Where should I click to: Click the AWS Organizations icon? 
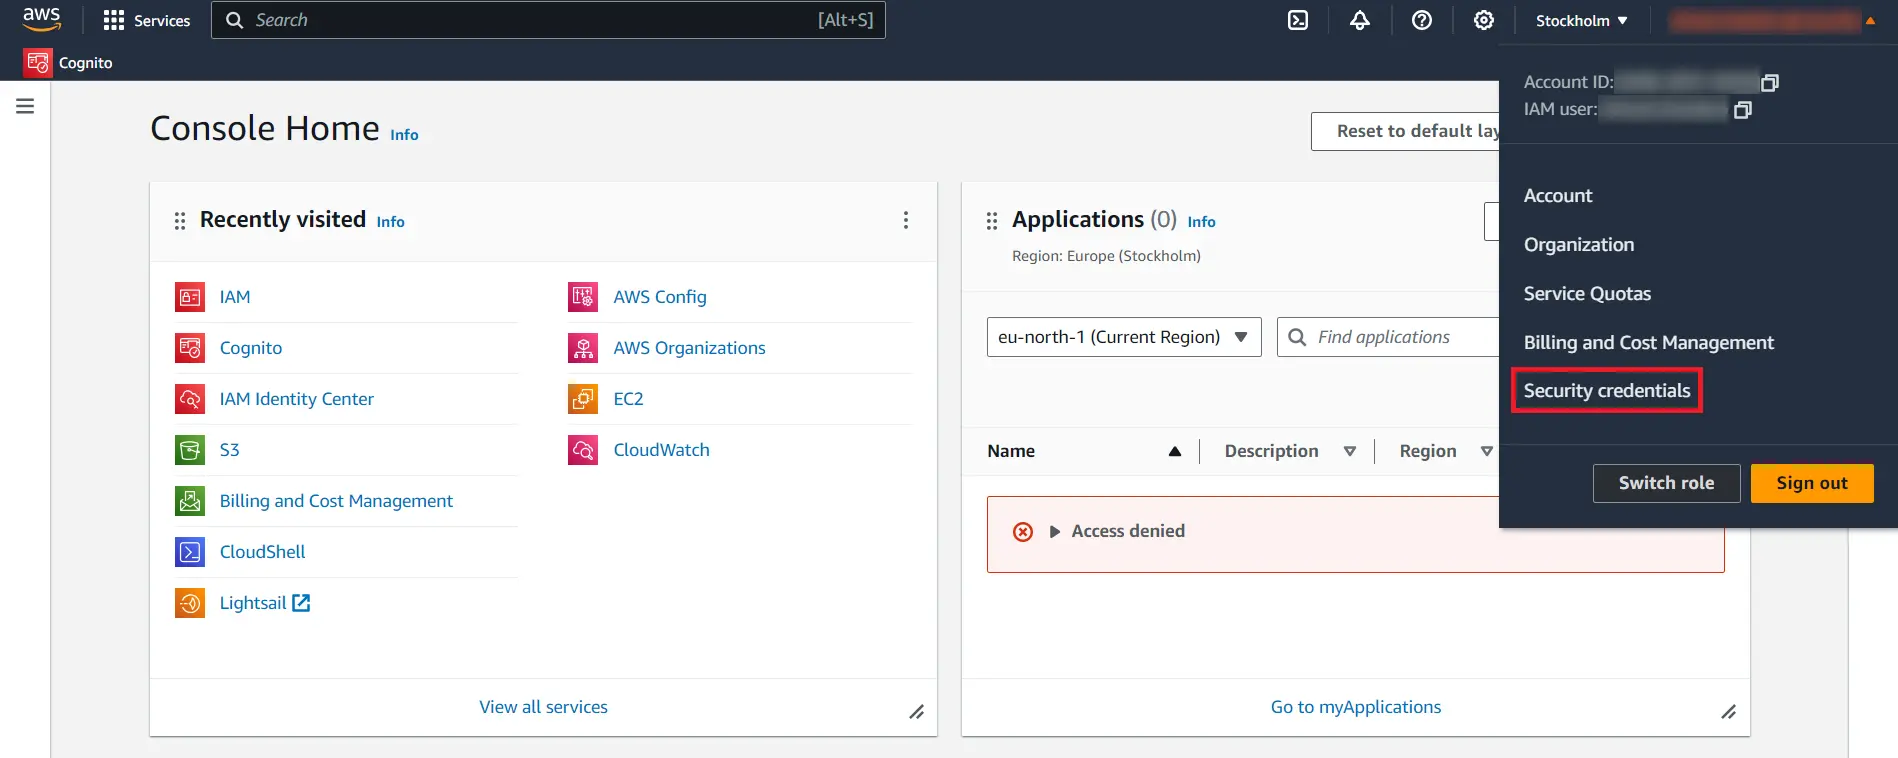pos(583,348)
